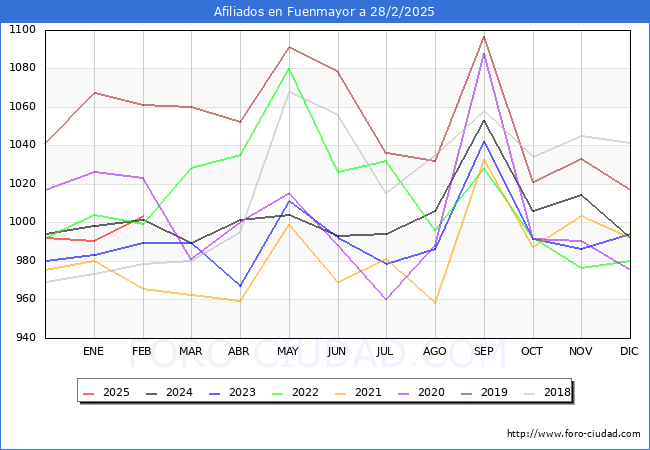Click the NOV month axis label
This screenshot has height=450, width=650.
click(x=580, y=351)
